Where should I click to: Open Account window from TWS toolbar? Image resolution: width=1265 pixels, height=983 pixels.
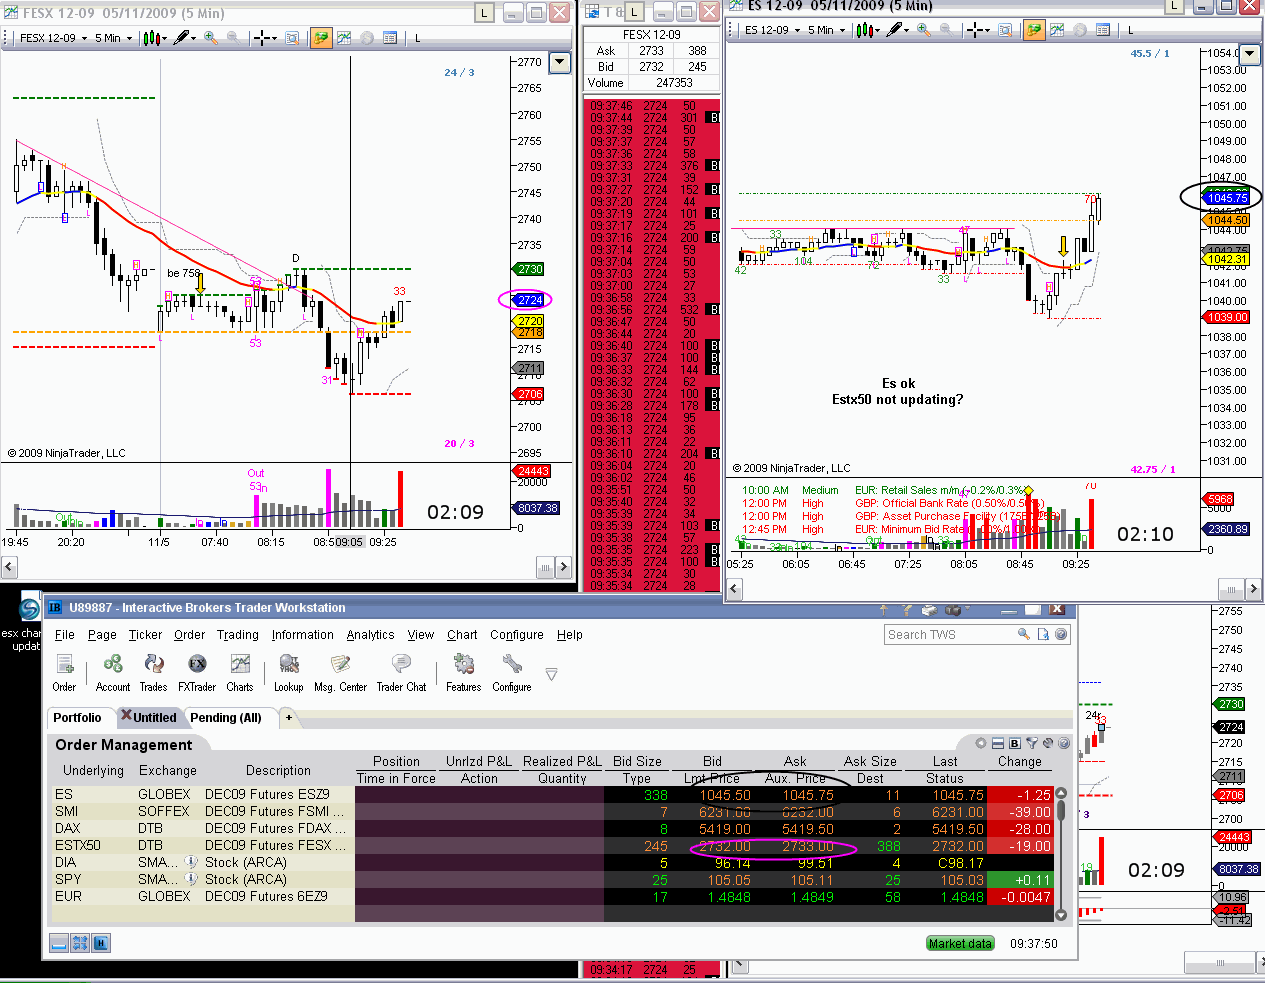tap(113, 672)
